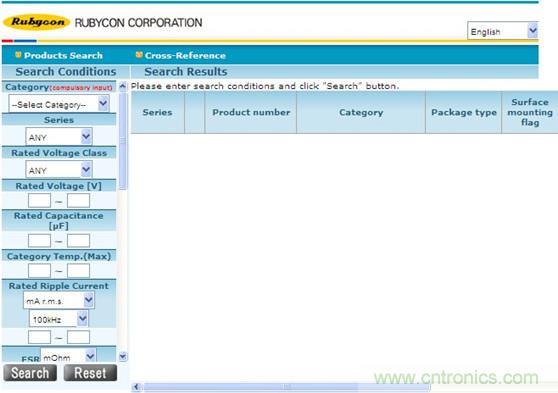Image resolution: width=558 pixels, height=393 pixels.
Task: Open the 100kHz frequency dropdown
Action: click(58, 319)
